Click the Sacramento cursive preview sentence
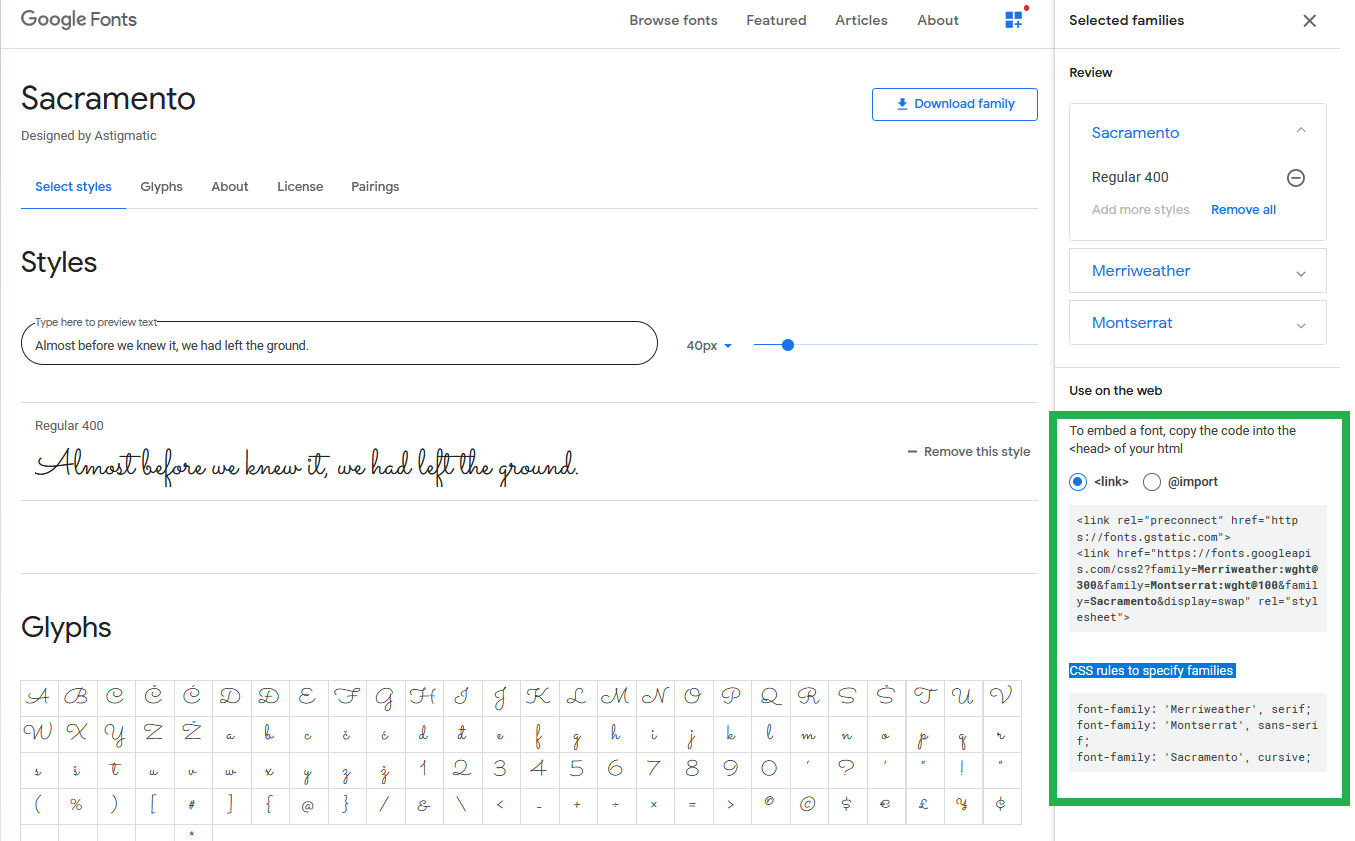This screenshot has height=841, width=1355. point(307,467)
